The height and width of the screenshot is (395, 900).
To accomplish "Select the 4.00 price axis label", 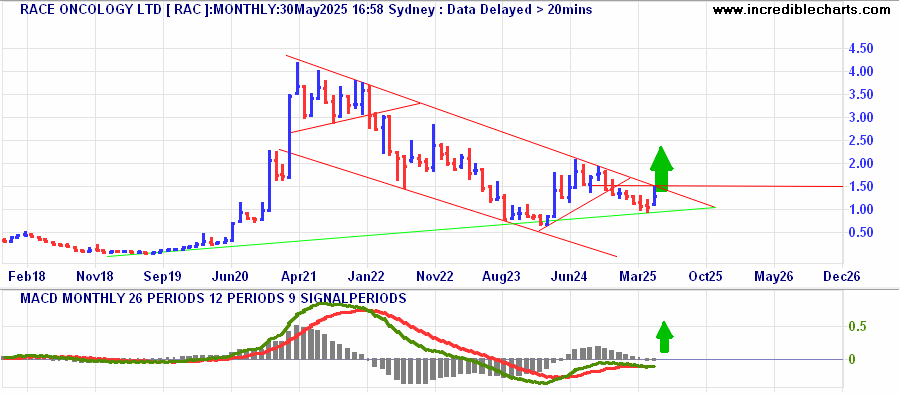I will (x=860, y=72).
